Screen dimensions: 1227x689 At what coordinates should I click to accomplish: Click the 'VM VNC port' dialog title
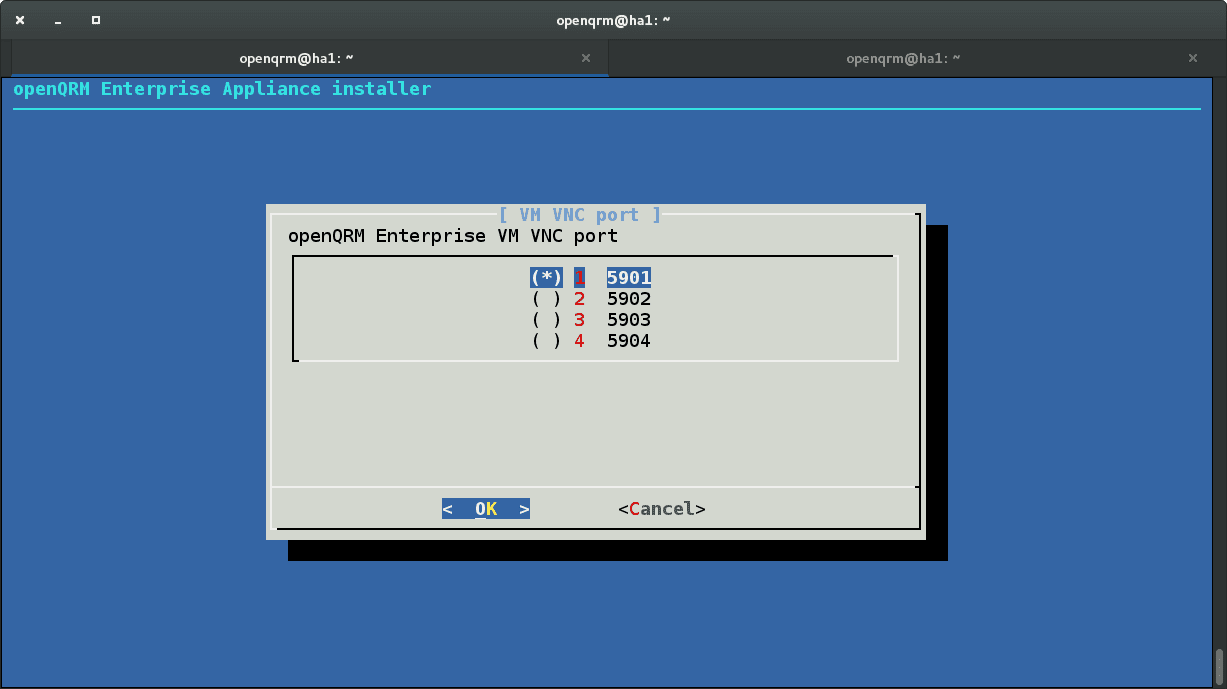[580, 215]
